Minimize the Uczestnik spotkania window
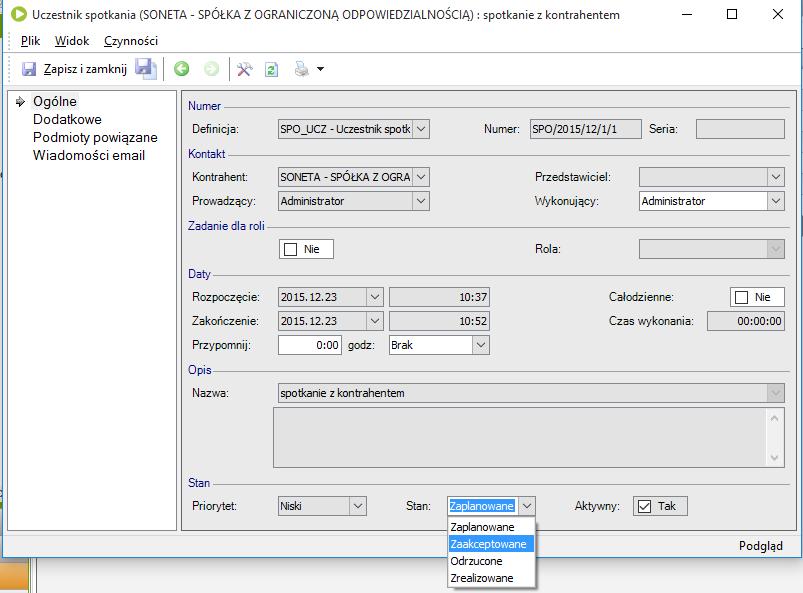Viewport: 803px width, 593px height. tap(687, 14)
